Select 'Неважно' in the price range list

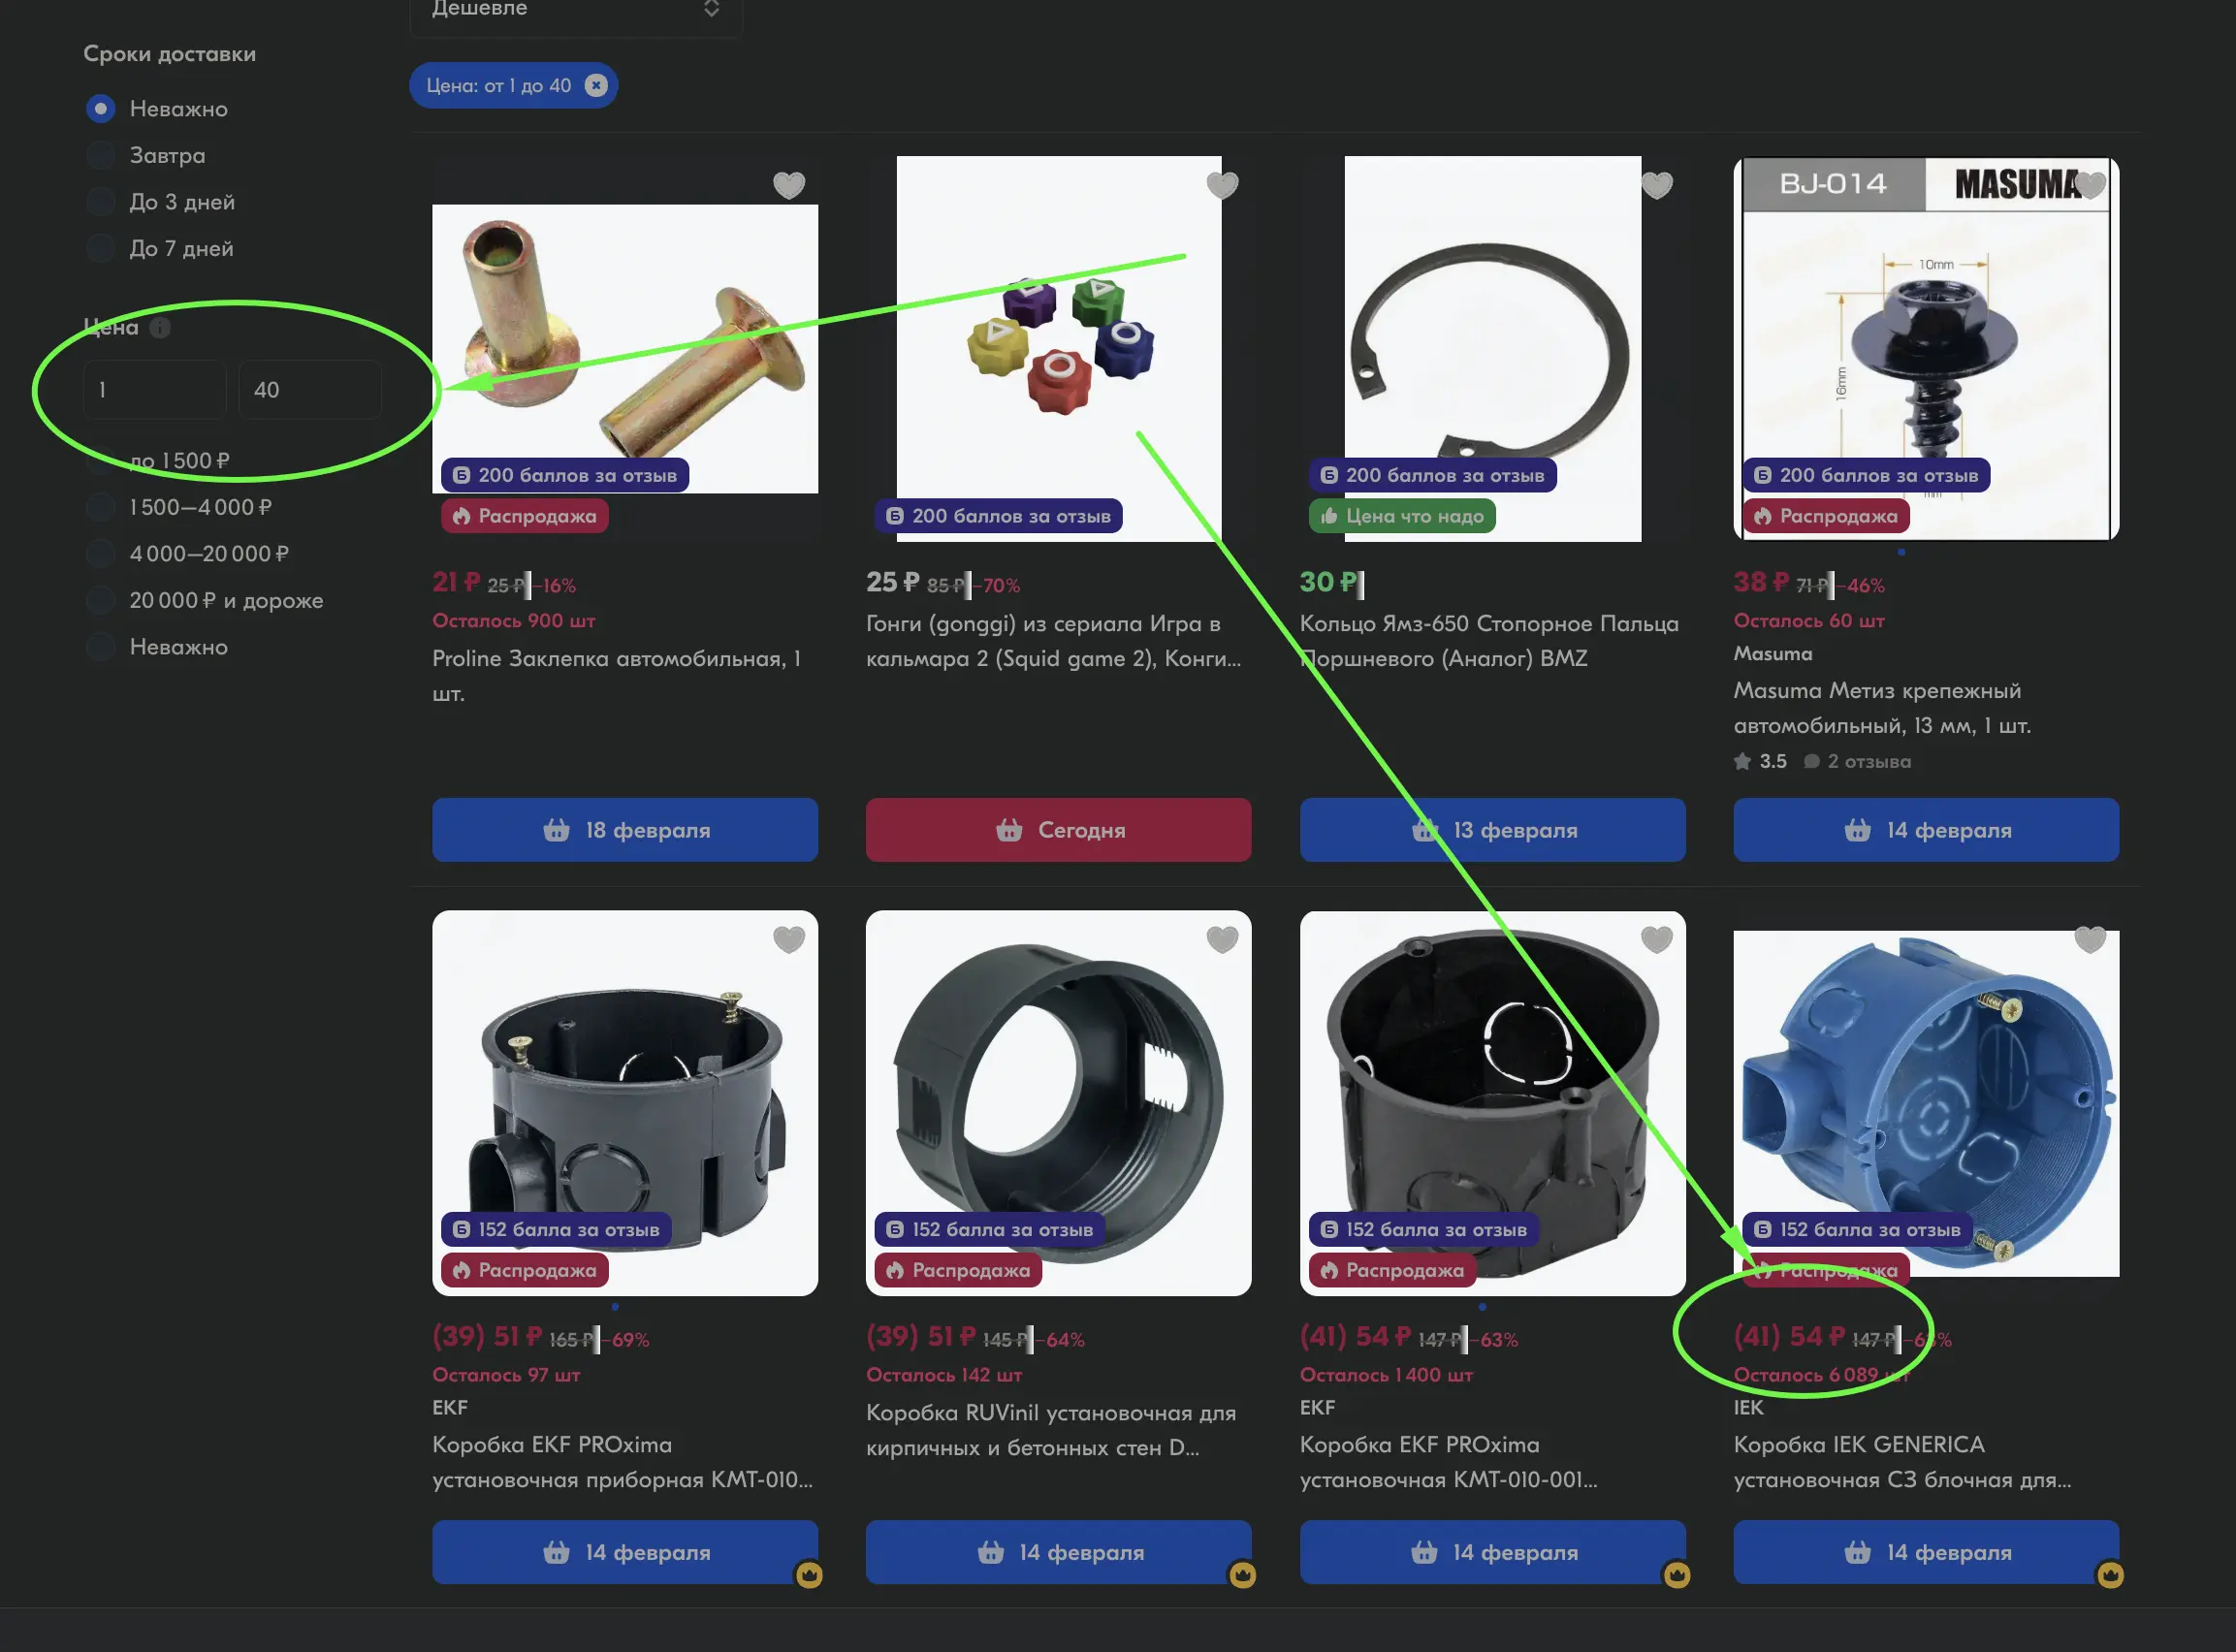coord(100,647)
